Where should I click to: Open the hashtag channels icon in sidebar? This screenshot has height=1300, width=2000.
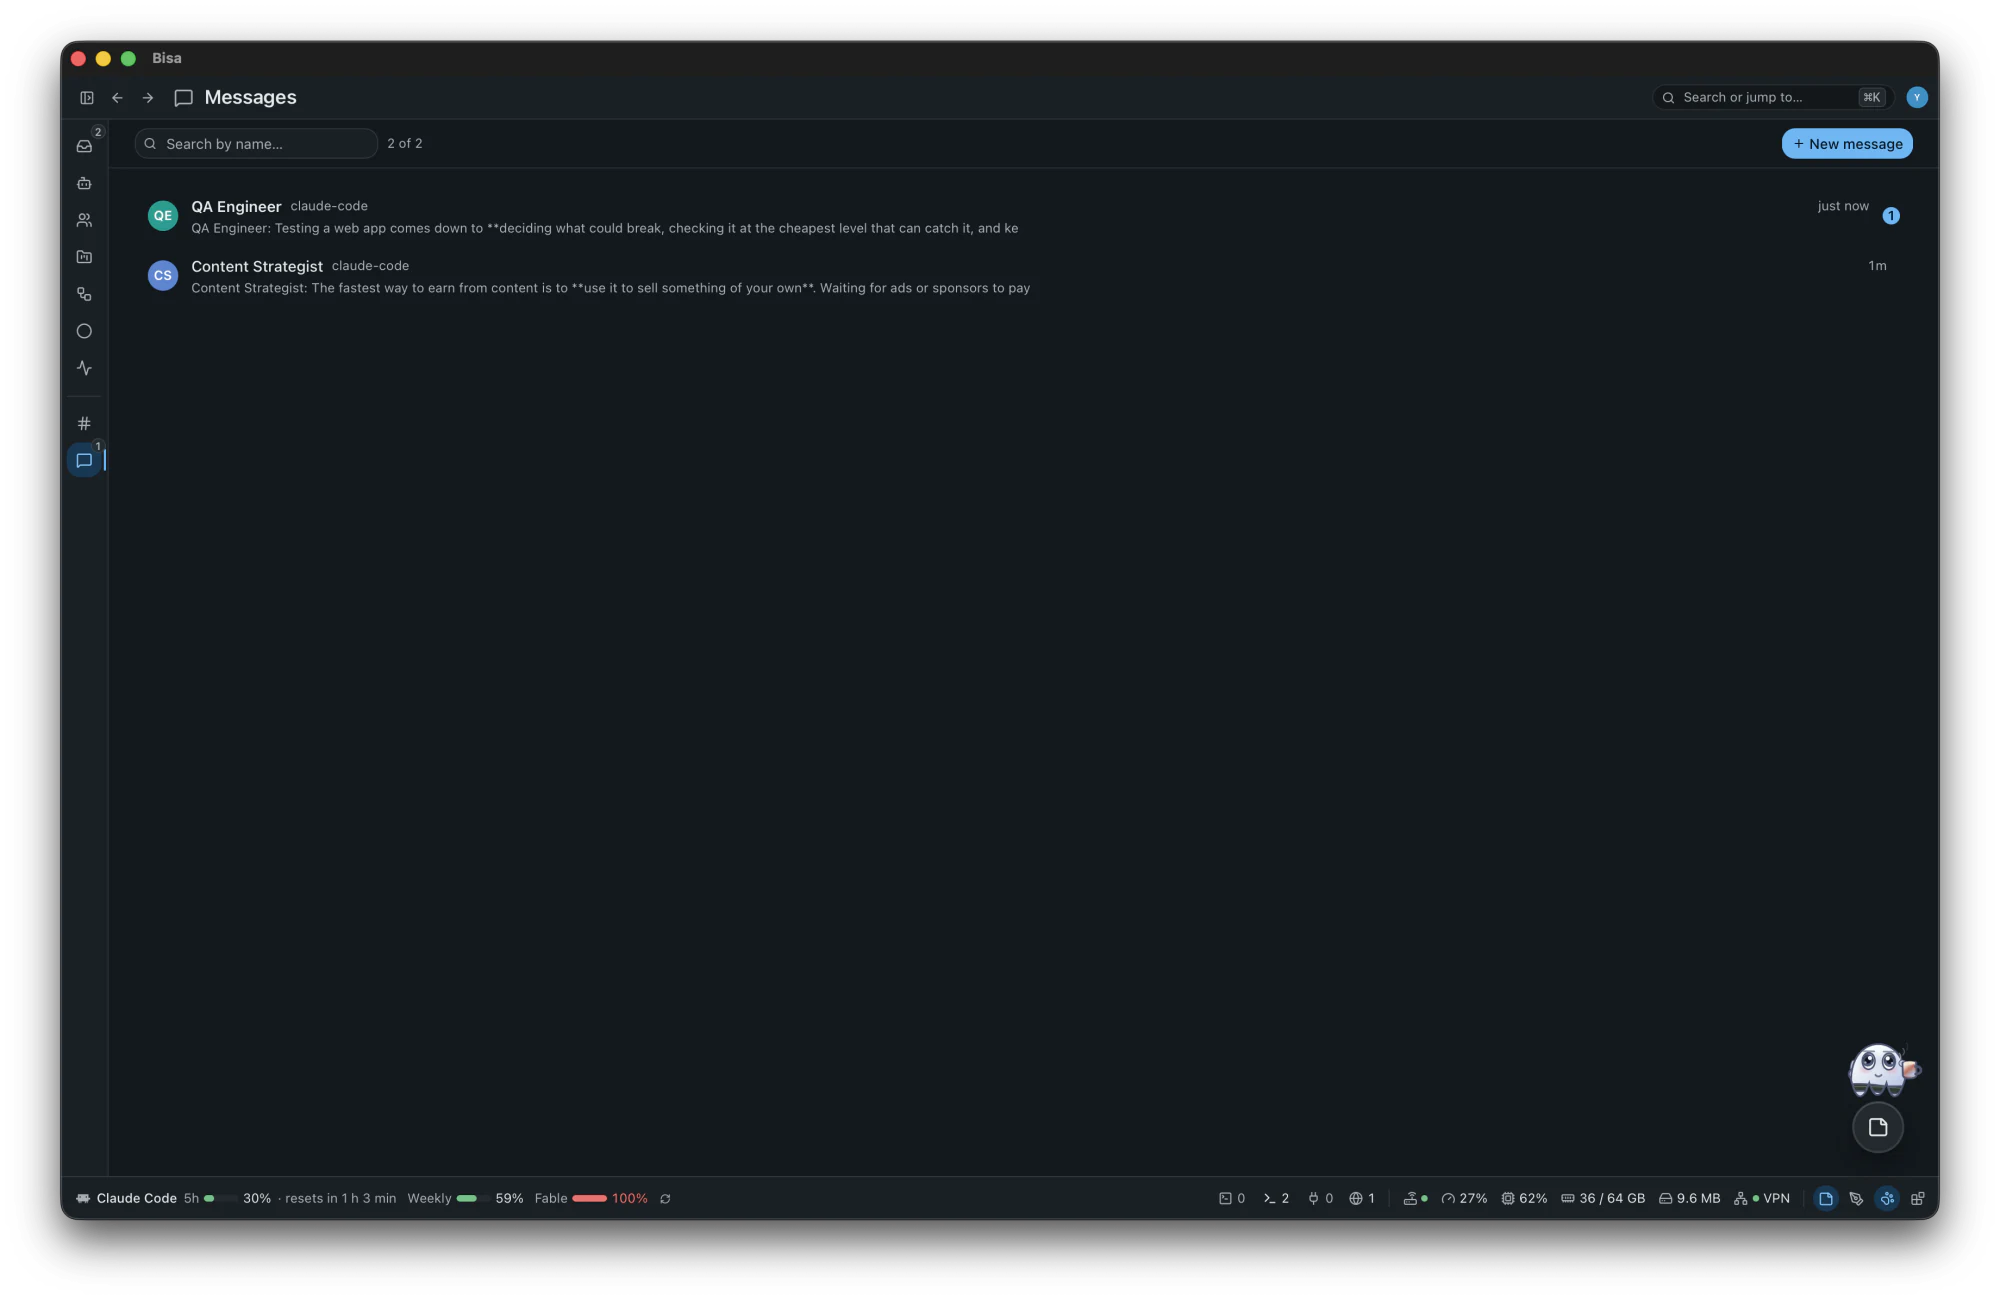[84, 424]
